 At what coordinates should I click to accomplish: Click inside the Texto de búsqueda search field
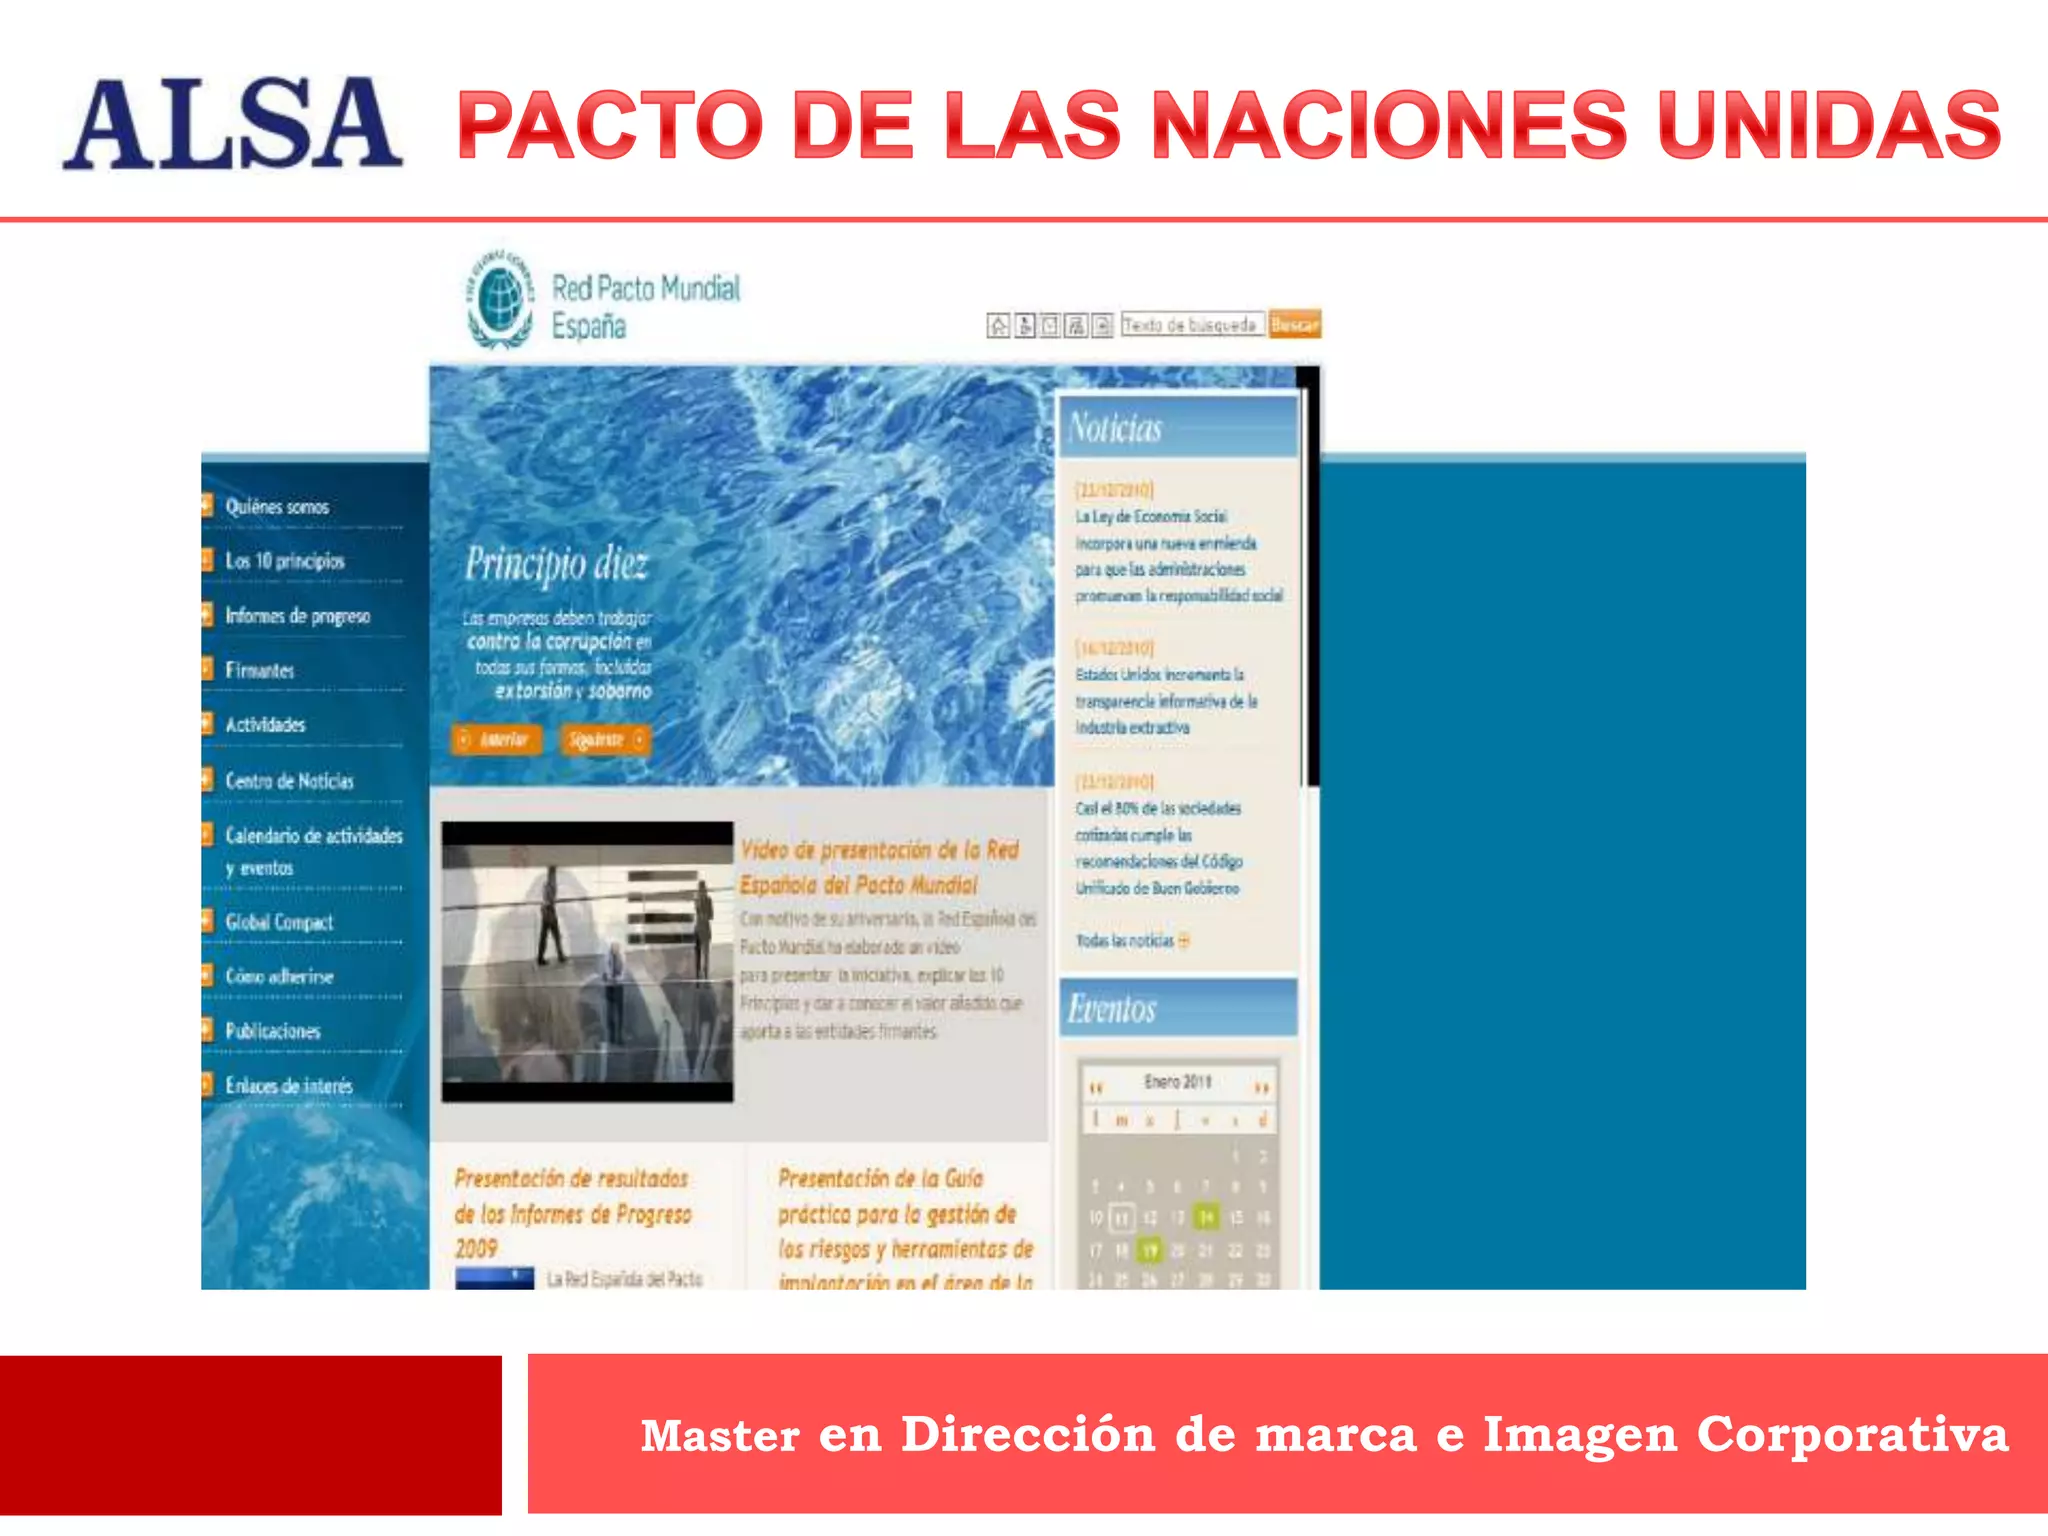pyautogui.click(x=1192, y=325)
